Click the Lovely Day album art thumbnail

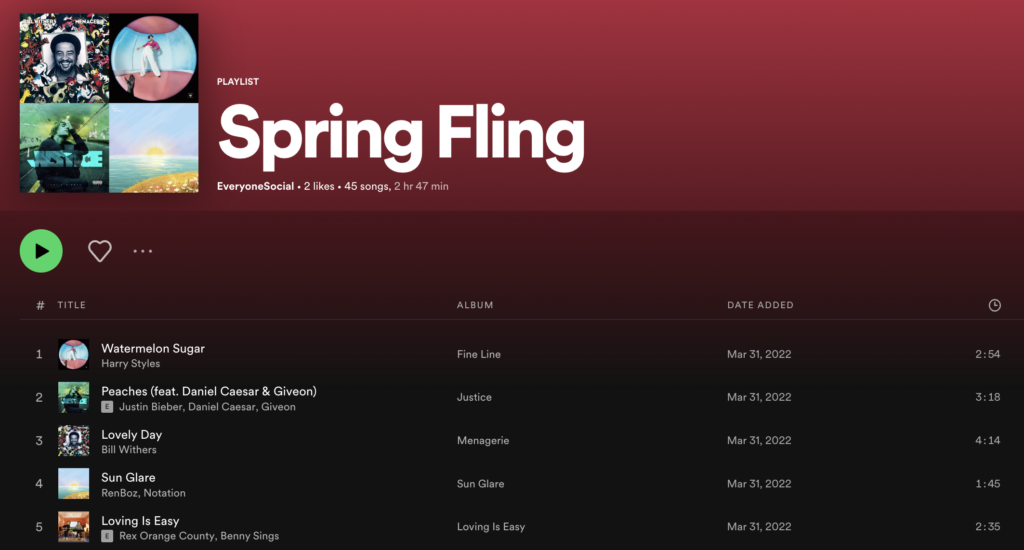pyautogui.click(x=73, y=440)
